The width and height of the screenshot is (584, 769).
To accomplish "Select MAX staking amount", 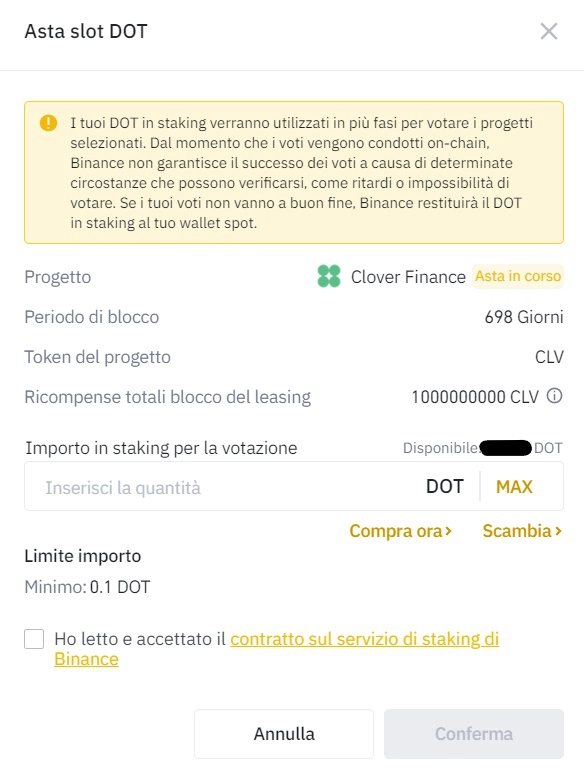I will 514,487.
